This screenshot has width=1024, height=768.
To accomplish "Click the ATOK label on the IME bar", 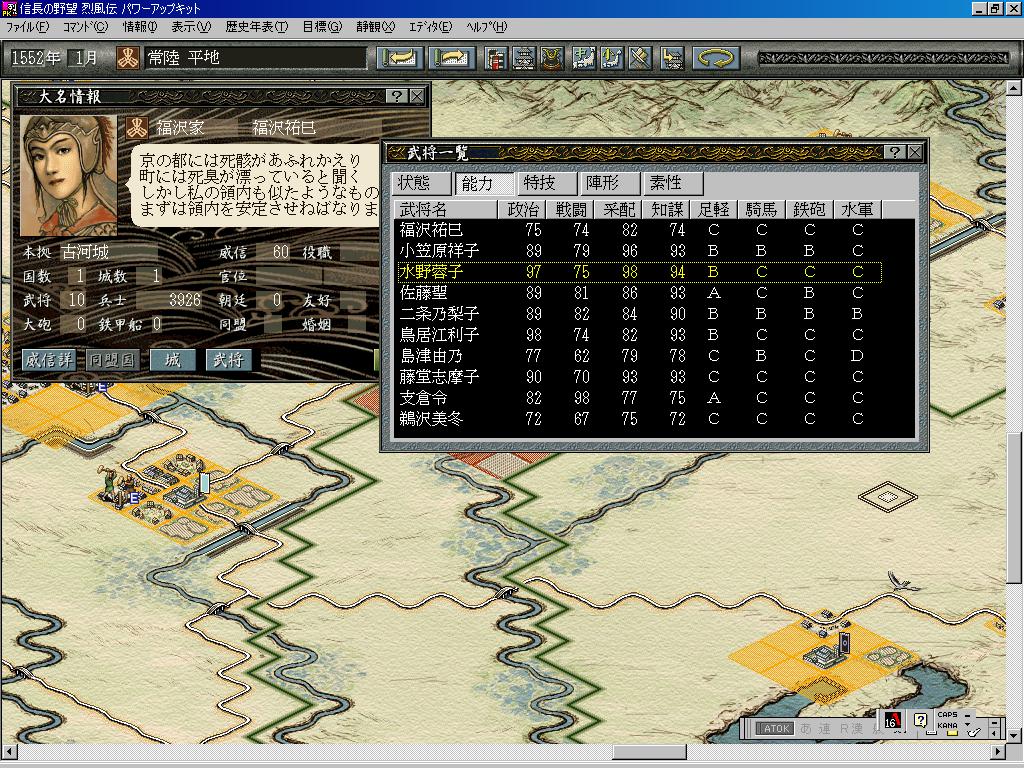I will point(775,729).
